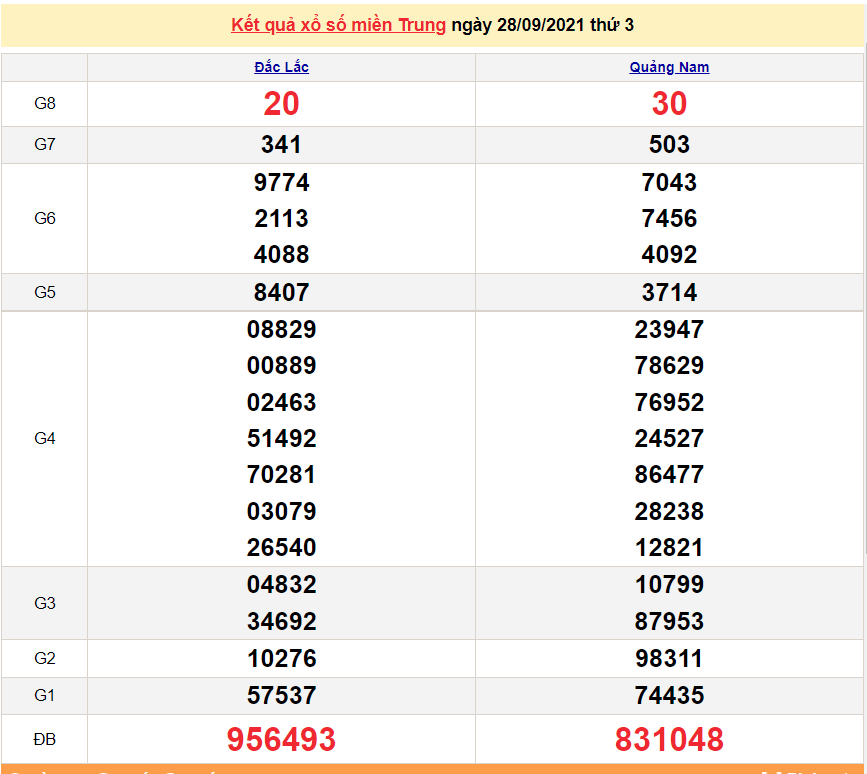
Task: Click G4 number 02463
Action: (x=281, y=402)
